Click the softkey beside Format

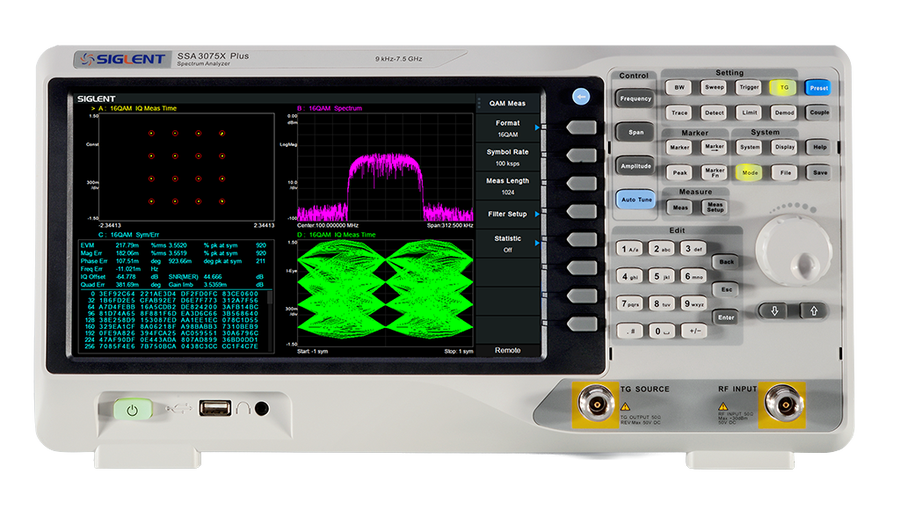581,127
